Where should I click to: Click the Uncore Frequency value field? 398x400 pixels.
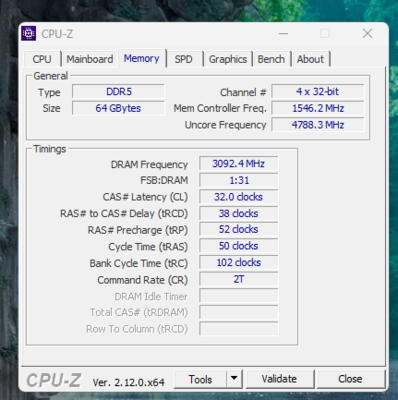coord(318,125)
